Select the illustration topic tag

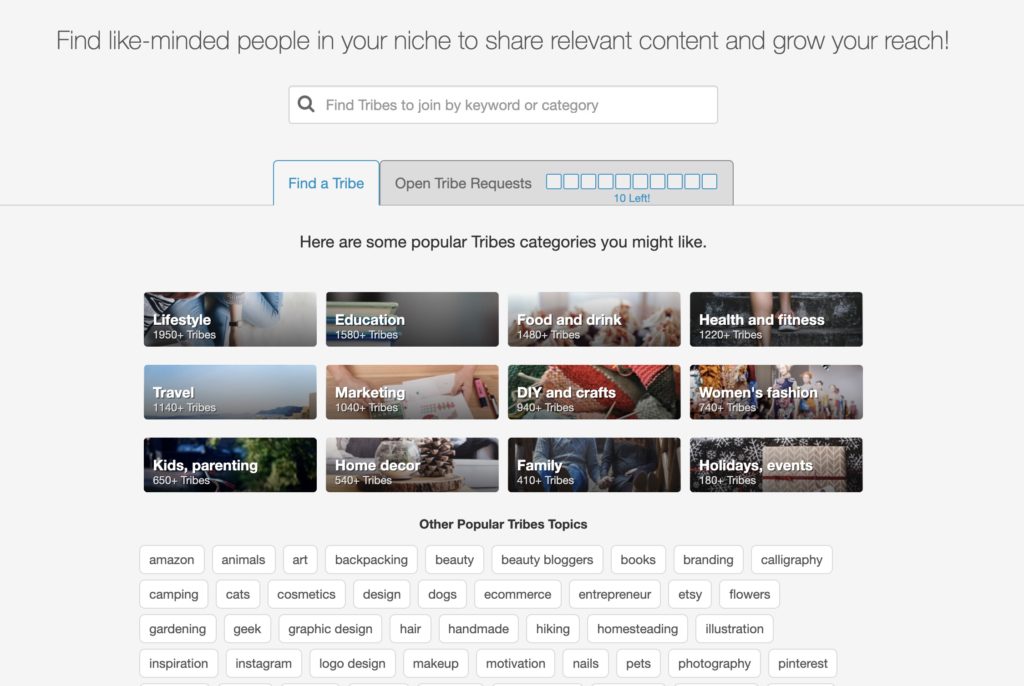[x=735, y=629]
